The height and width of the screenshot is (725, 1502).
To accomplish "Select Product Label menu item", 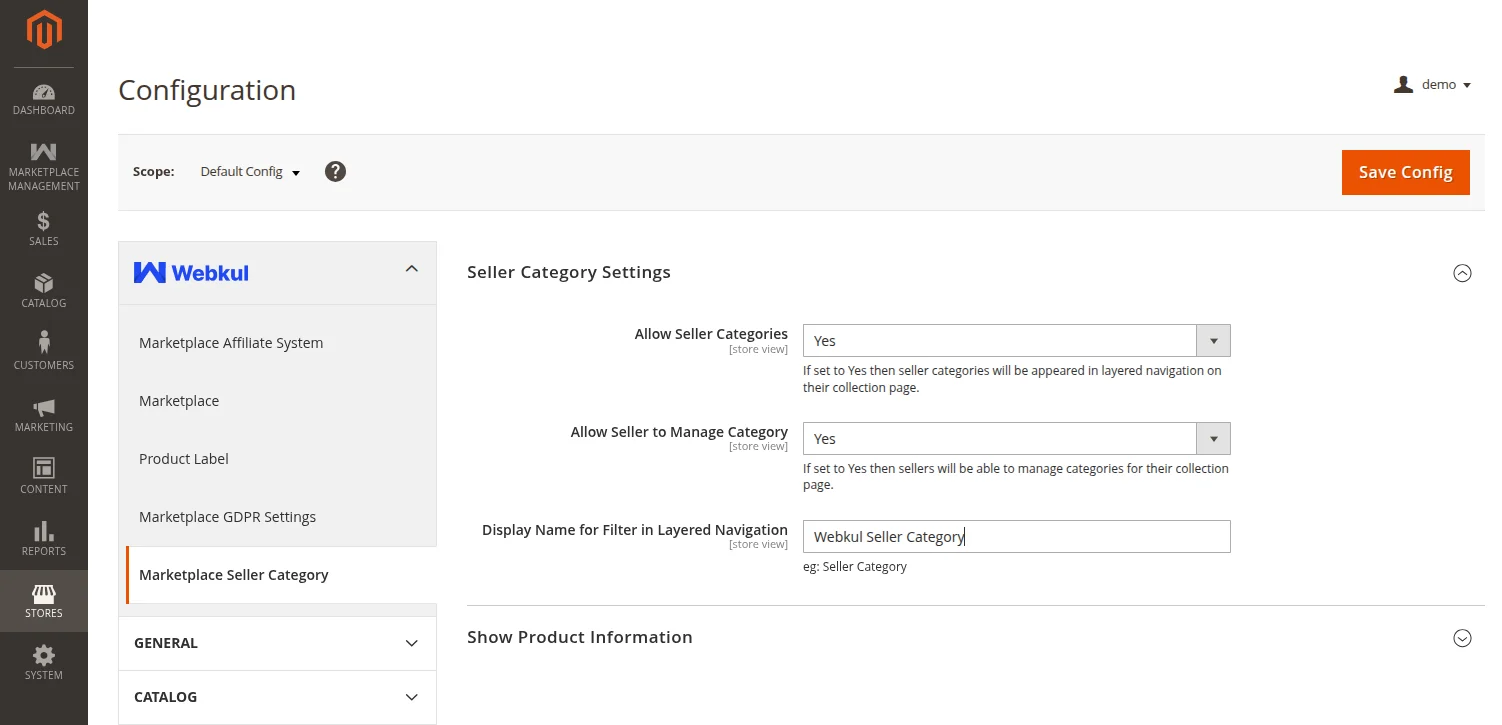I will [184, 459].
